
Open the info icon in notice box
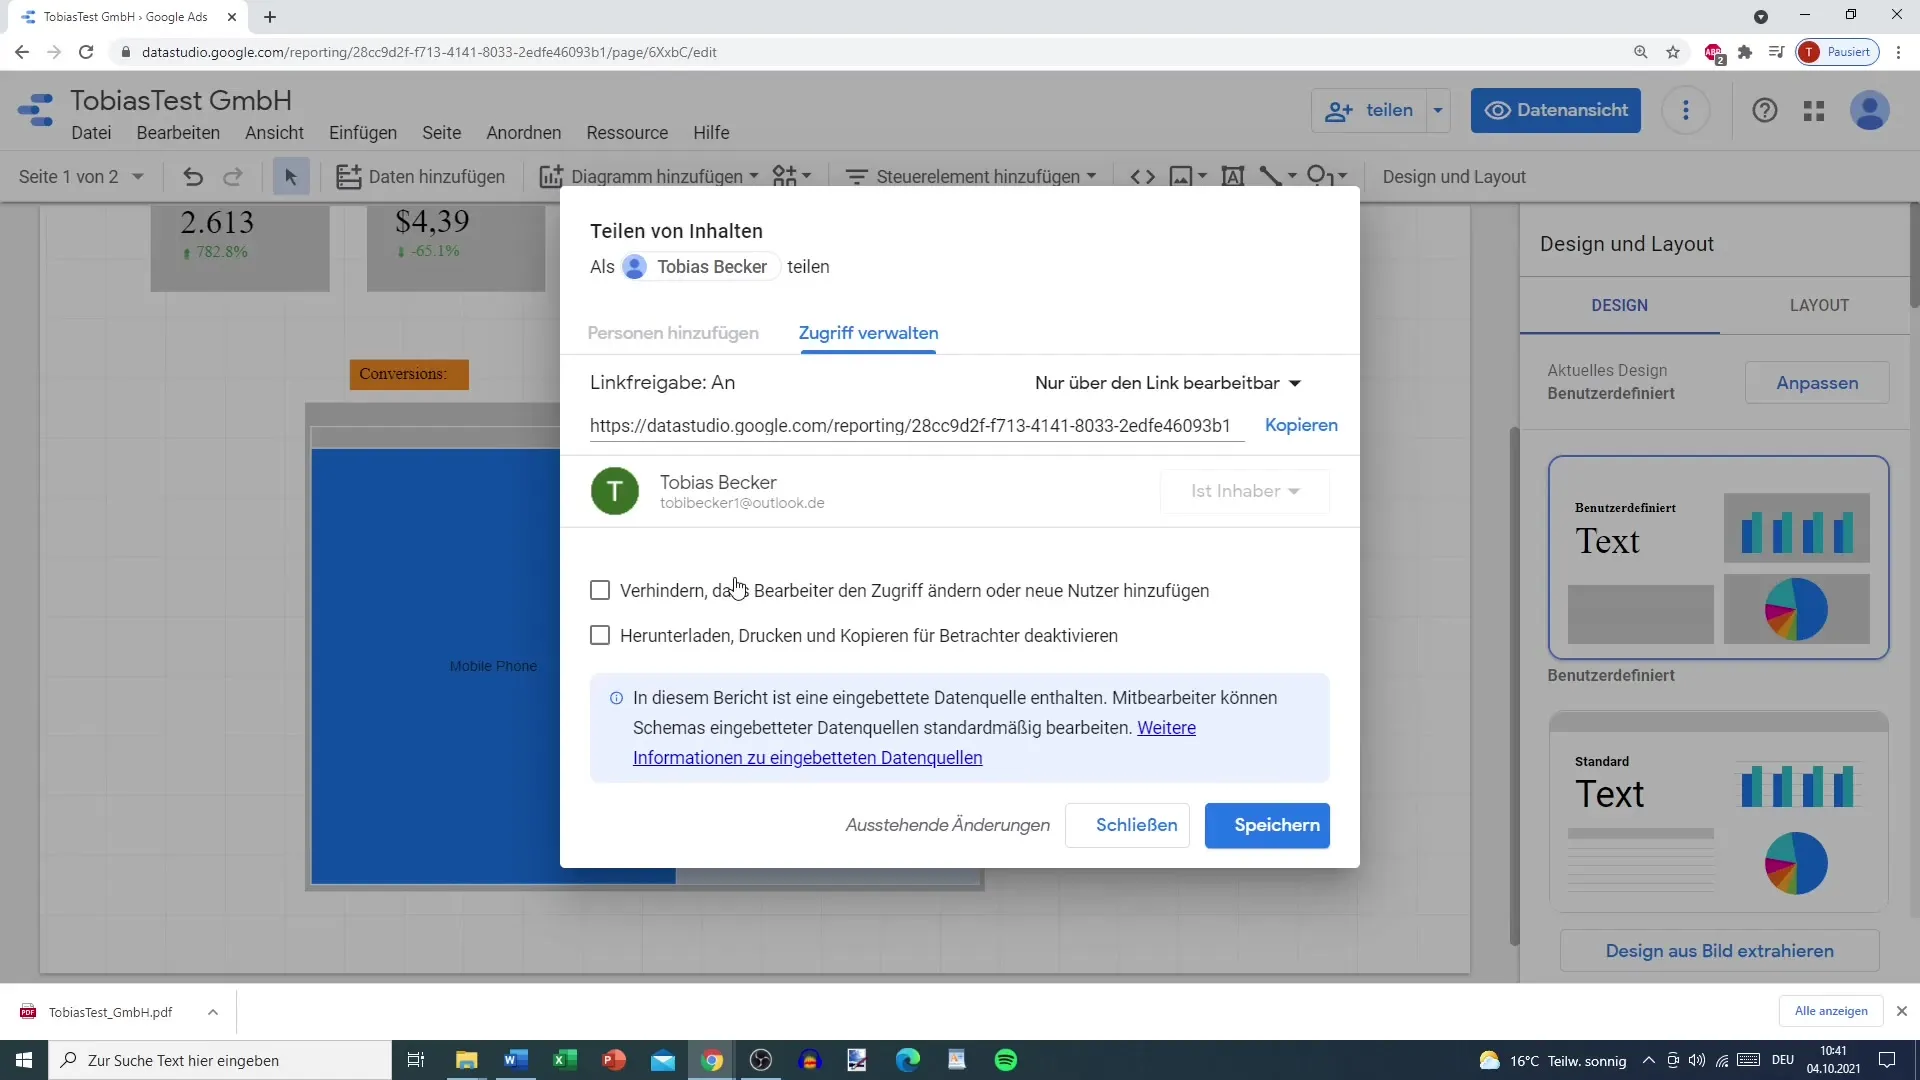[616, 698]
